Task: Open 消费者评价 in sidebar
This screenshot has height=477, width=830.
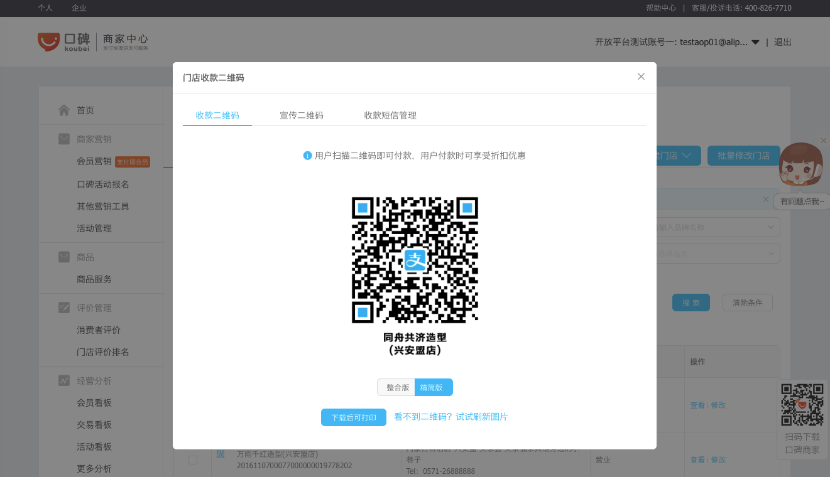Action: point(98,330)
